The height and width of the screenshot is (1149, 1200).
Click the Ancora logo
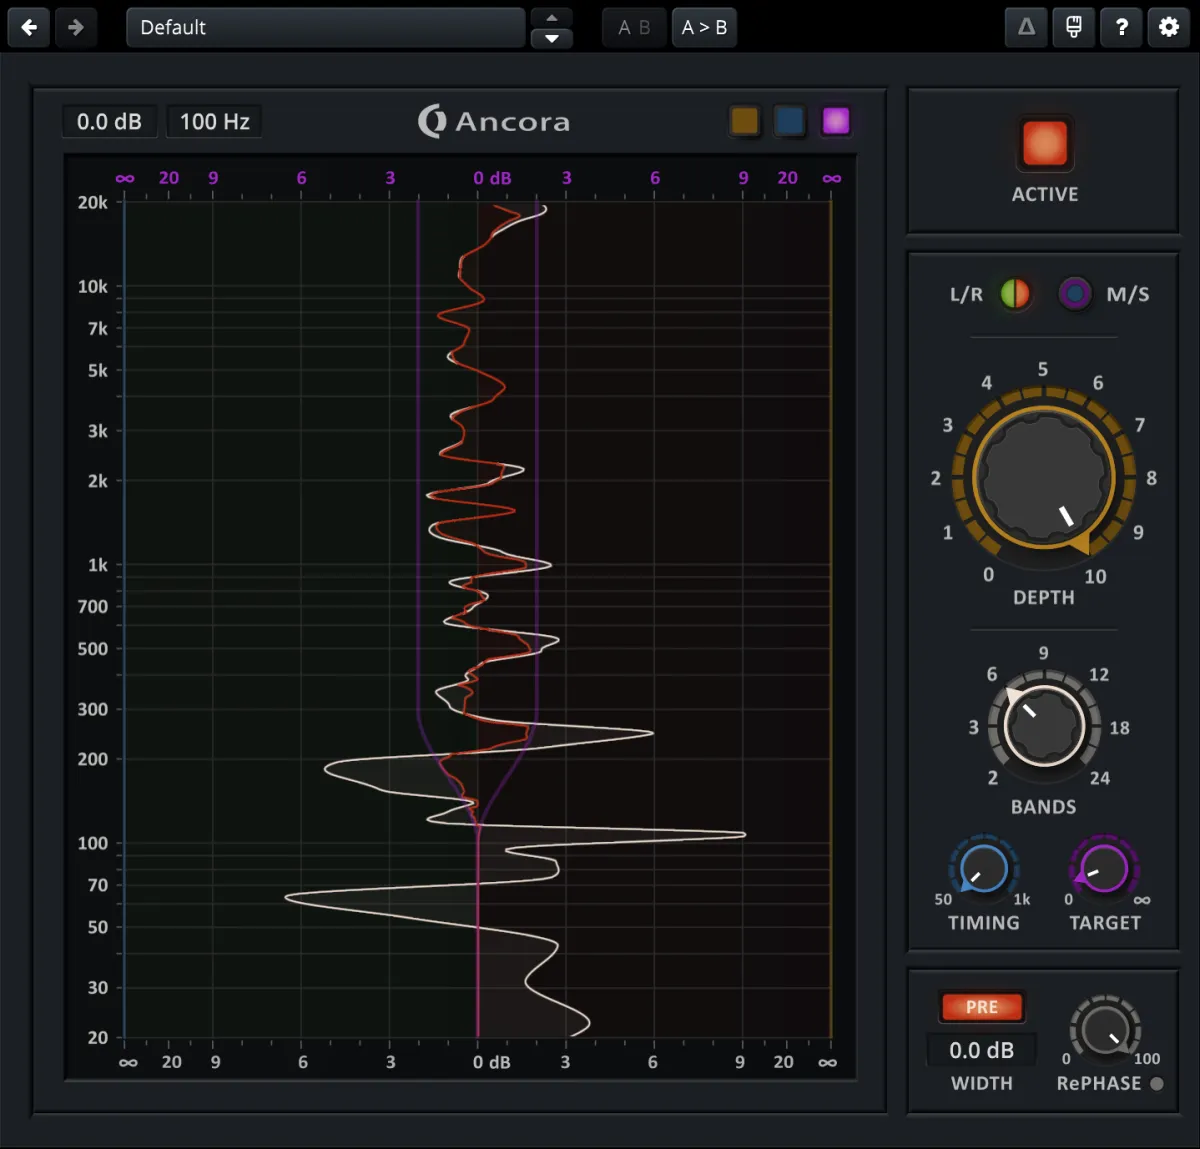point(493,121)
